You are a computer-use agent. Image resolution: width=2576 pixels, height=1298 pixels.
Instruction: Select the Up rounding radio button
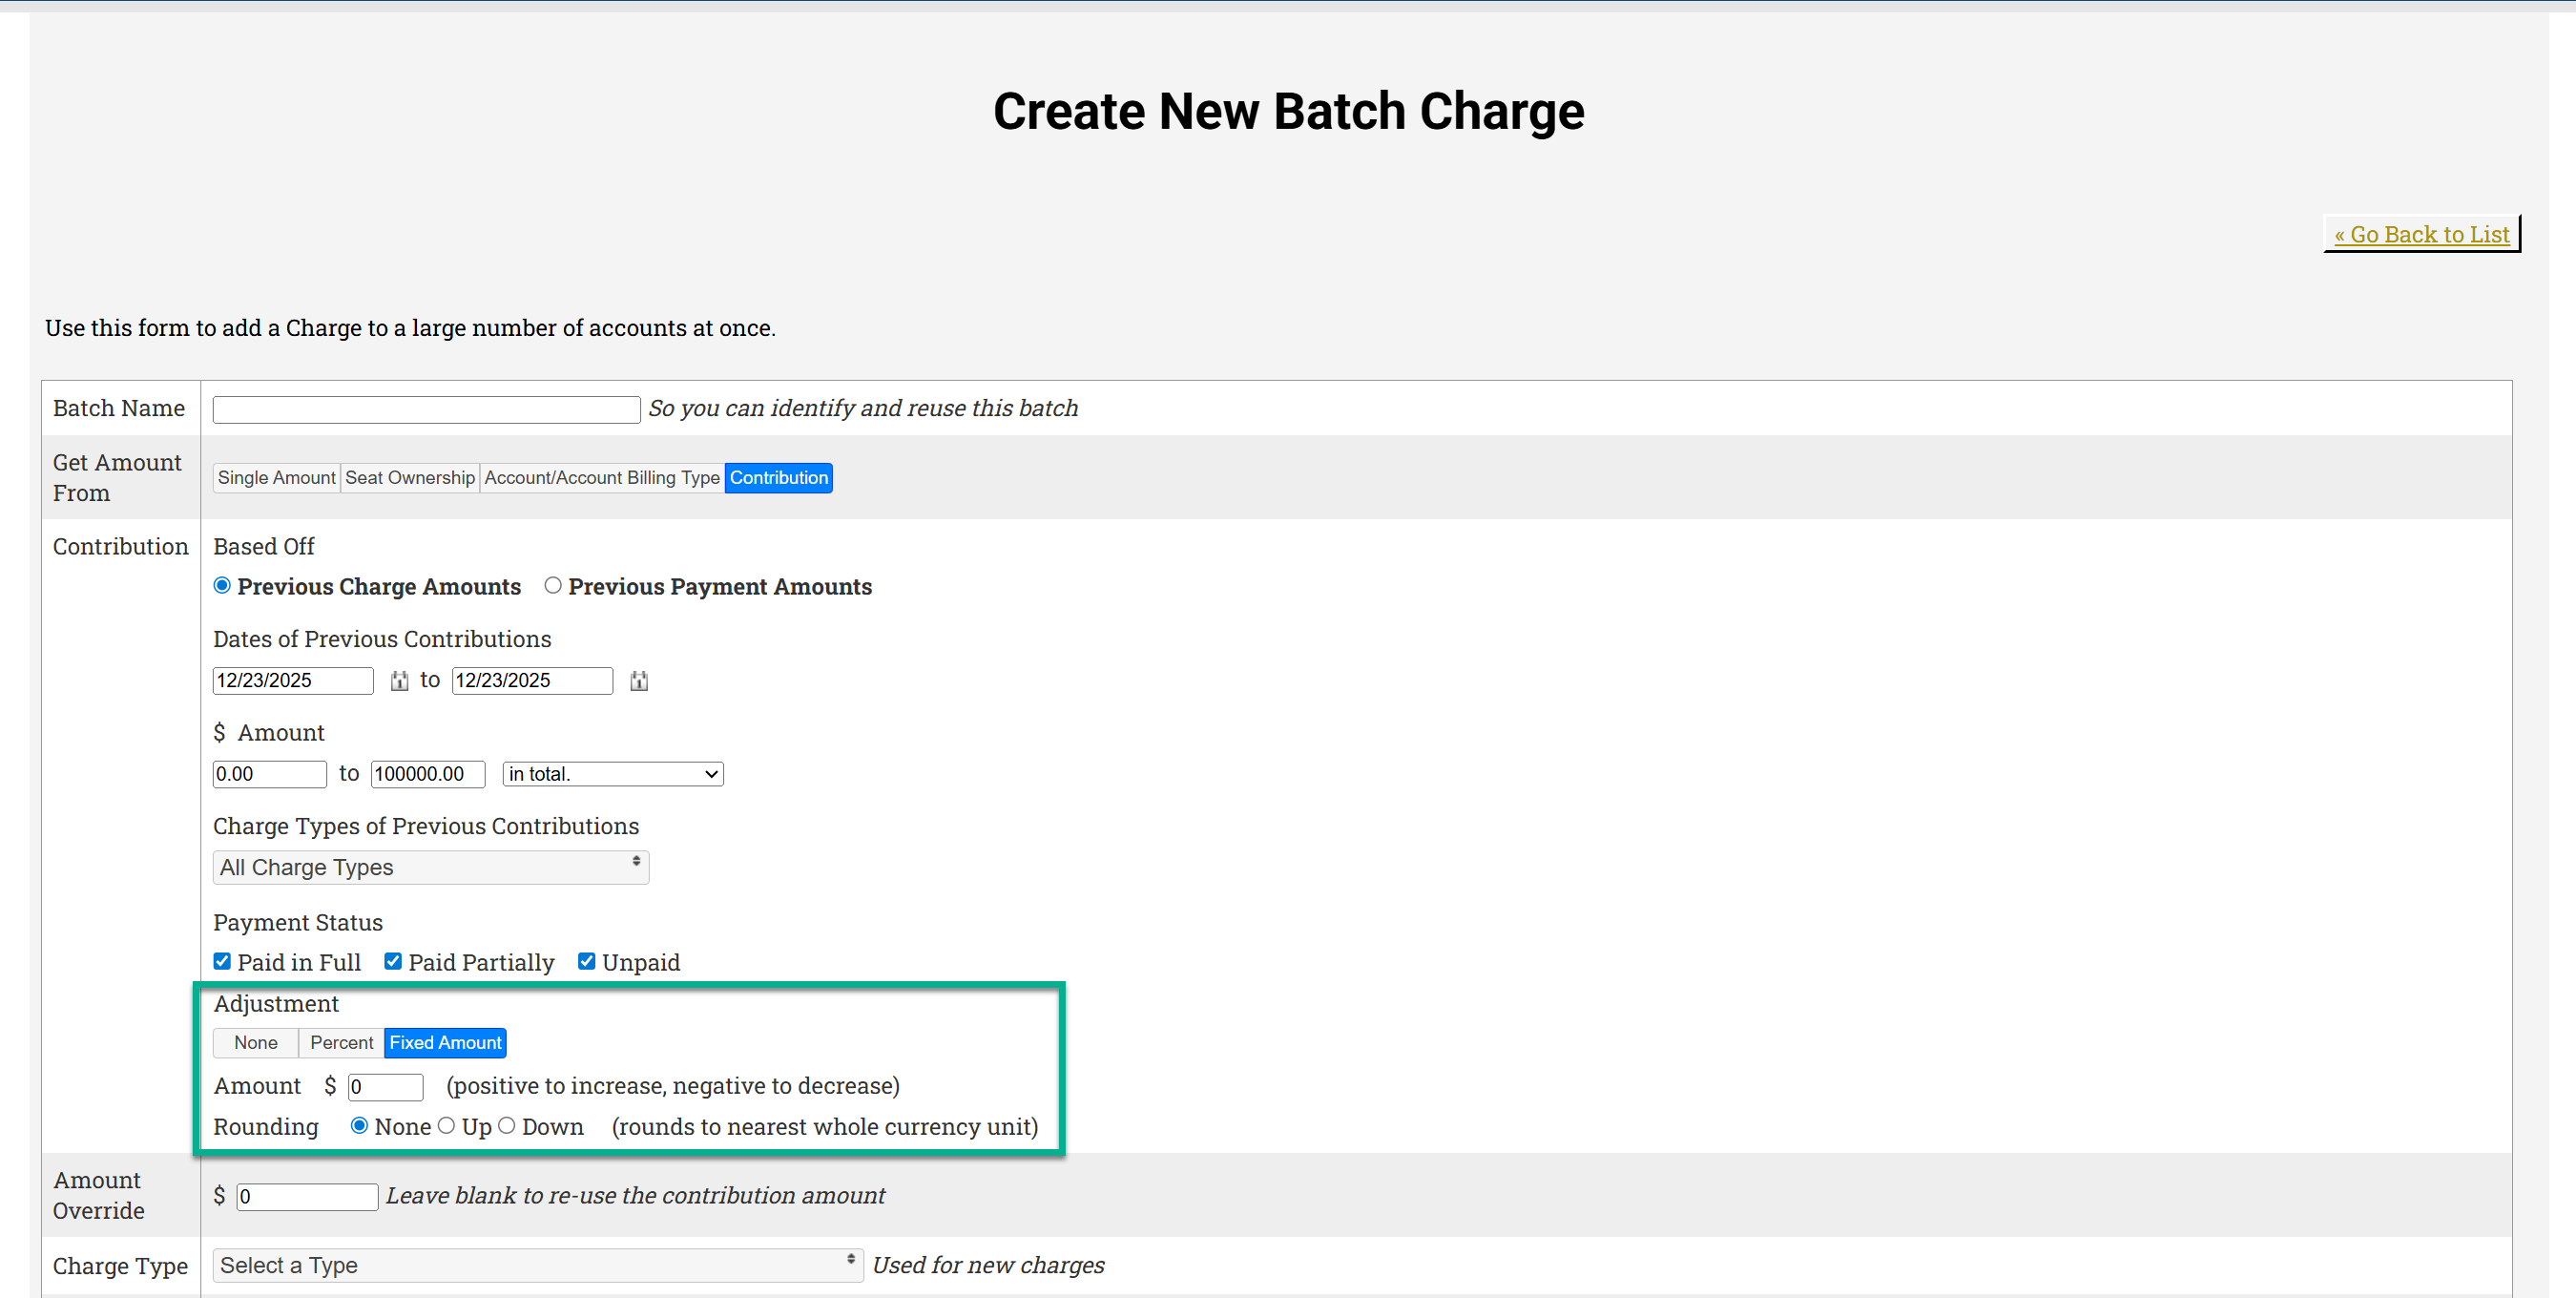(x=447, y=1126)
